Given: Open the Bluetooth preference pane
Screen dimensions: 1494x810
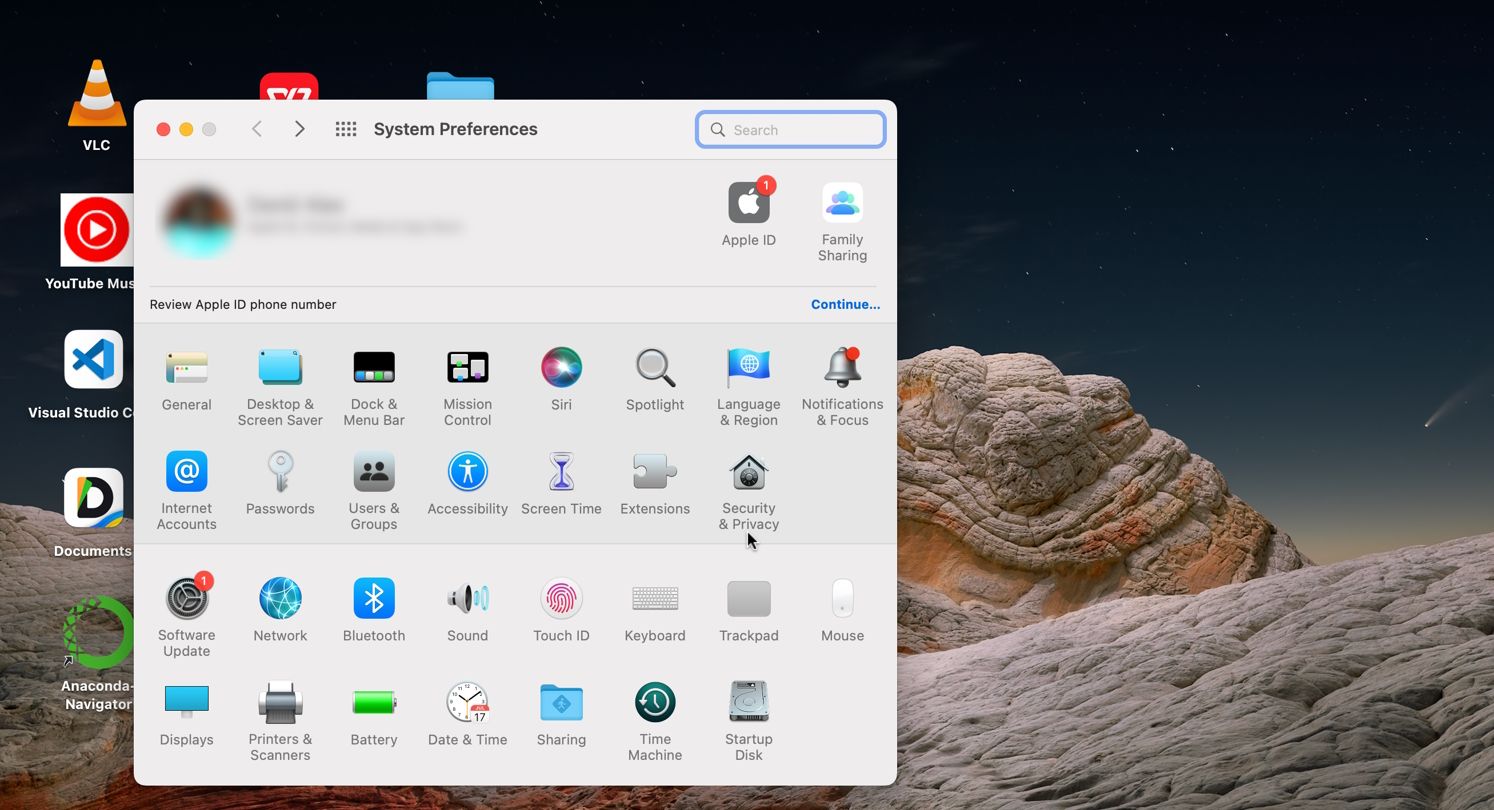Looking at the screenshot, I should coord(374,599).
